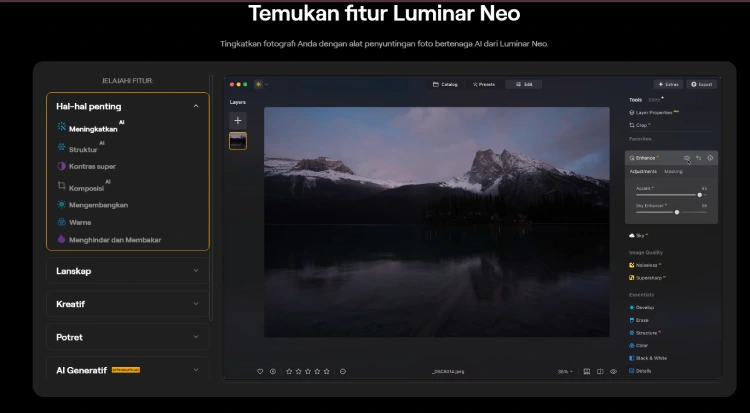Click the reject circle icon after stars

tap(342, 371)
